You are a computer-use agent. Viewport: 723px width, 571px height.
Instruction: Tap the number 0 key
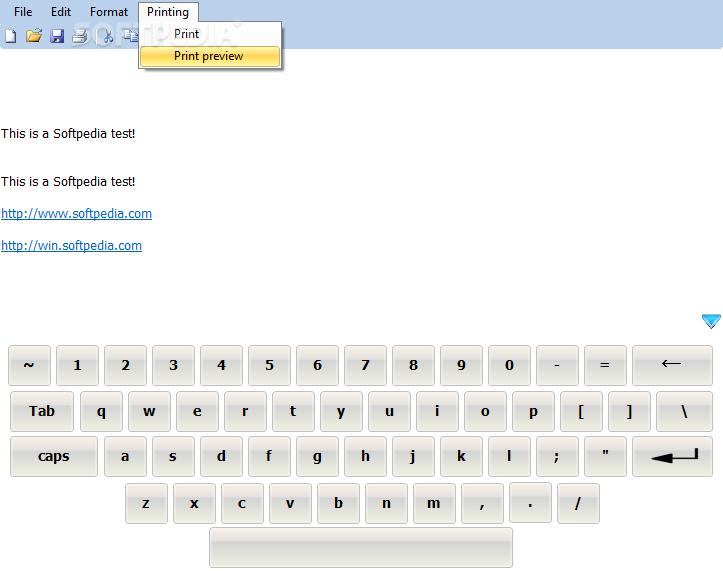pos(509,365)
